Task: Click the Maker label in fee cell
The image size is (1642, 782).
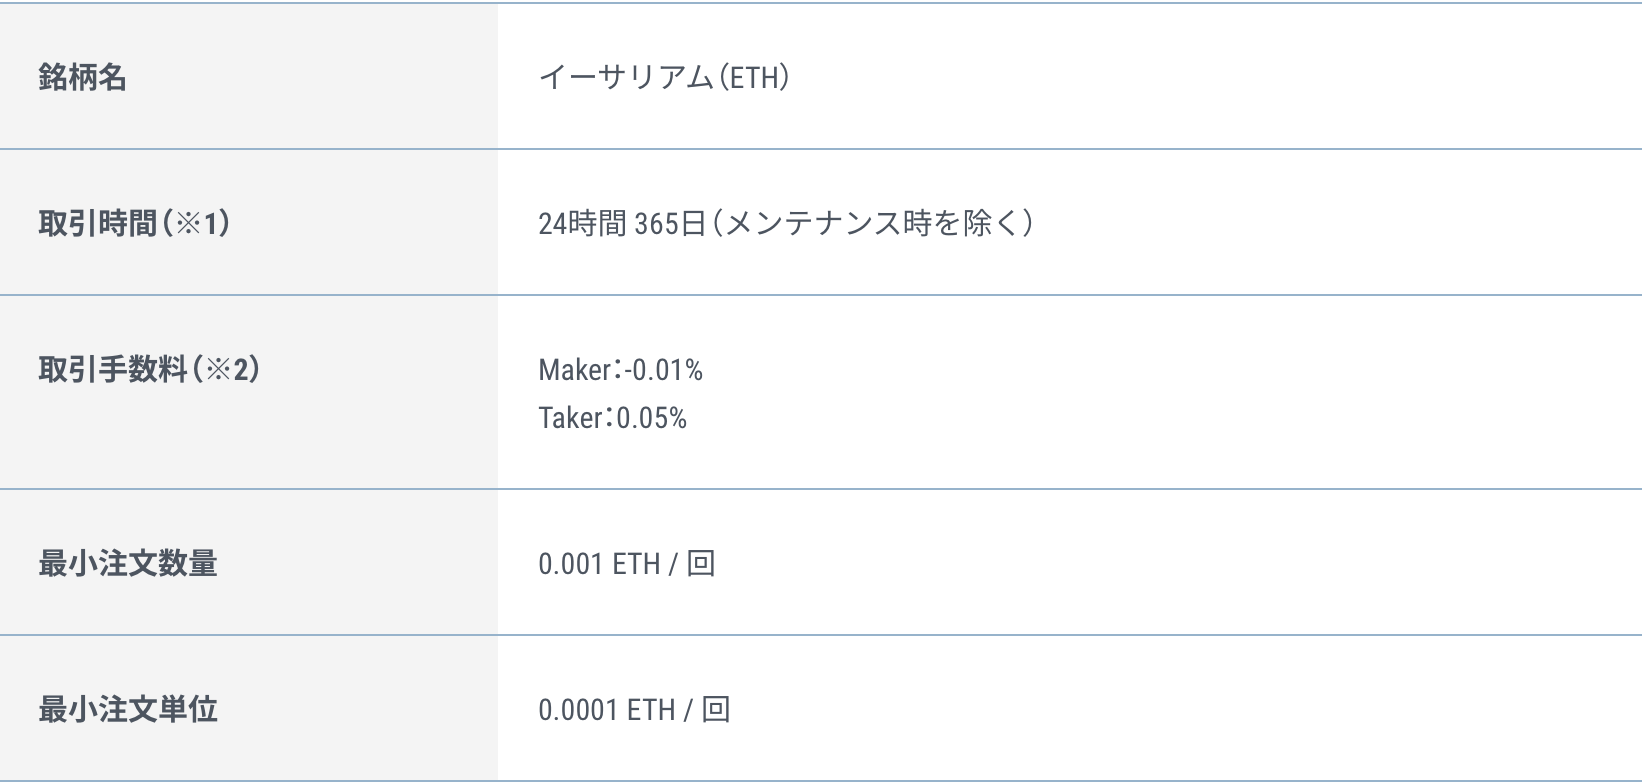Action: pos(573,370)
